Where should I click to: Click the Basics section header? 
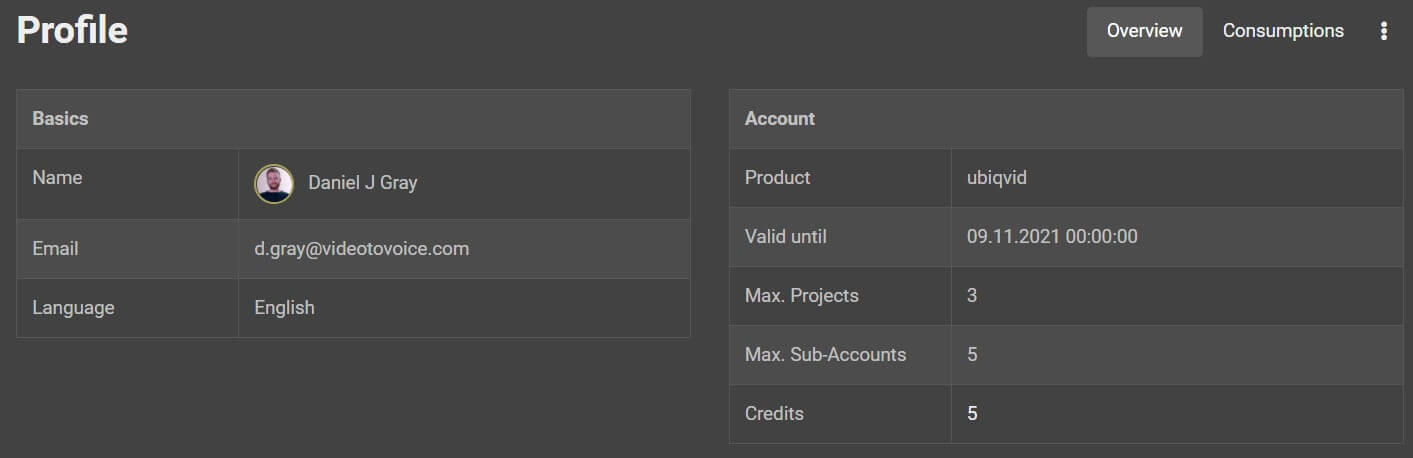pos(60,118)
